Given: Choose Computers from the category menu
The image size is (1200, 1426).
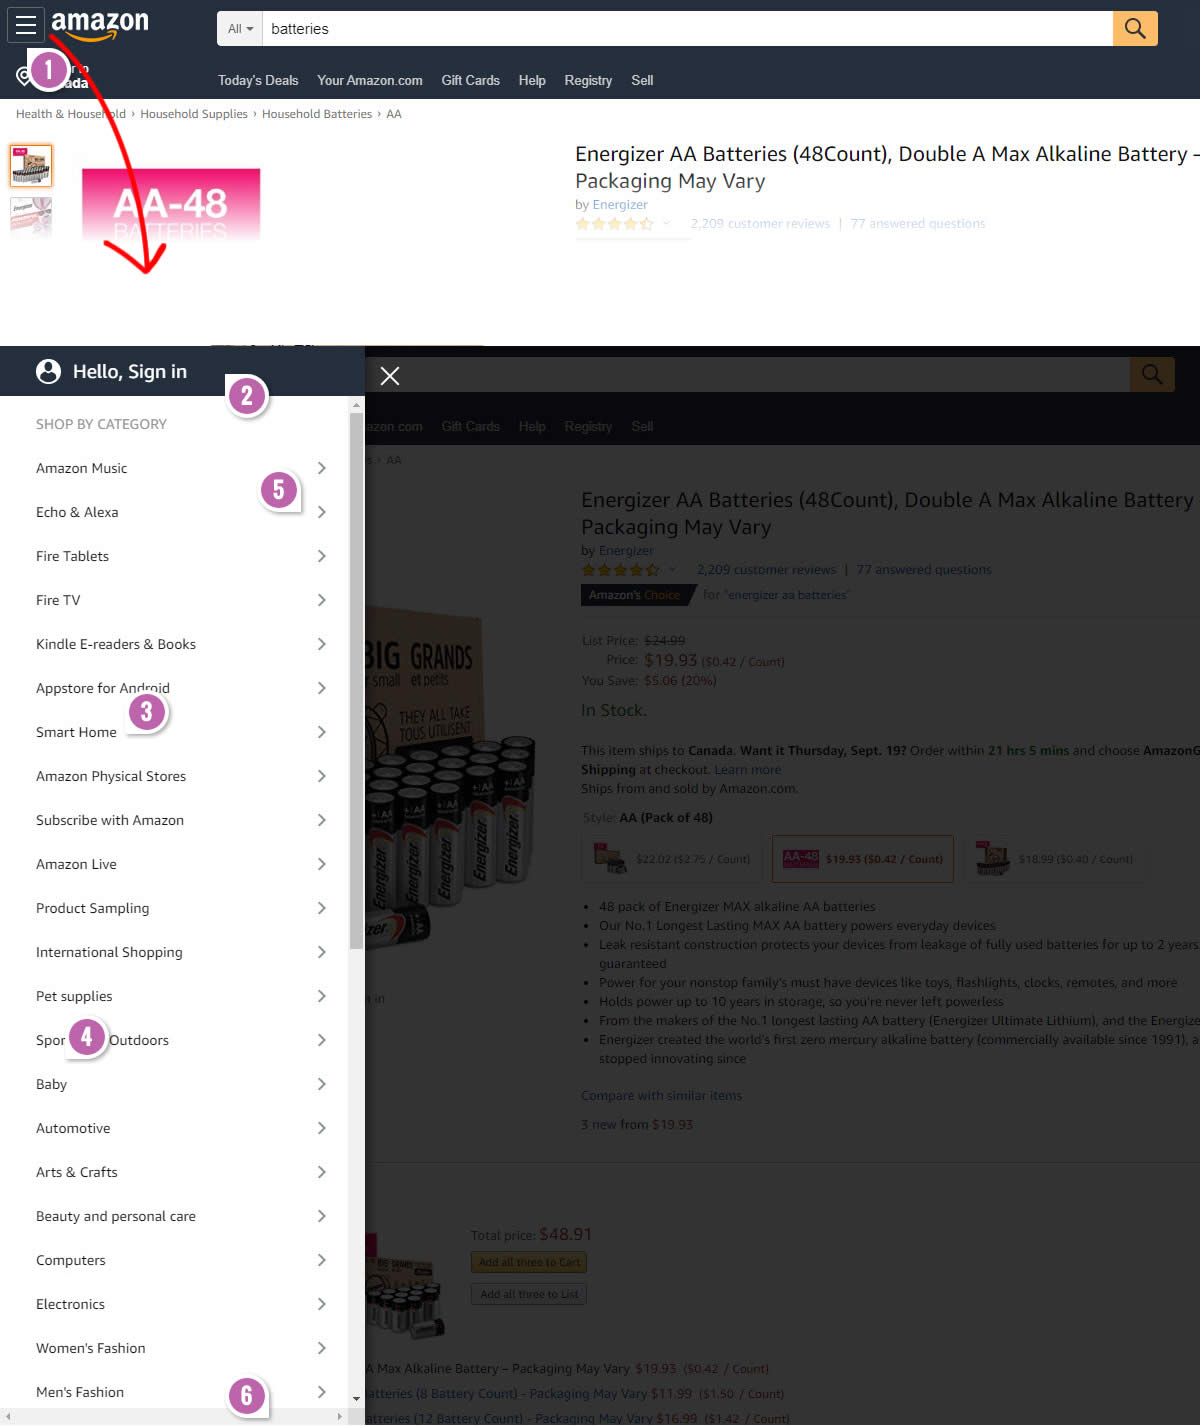Looking at the screenshot, I should pos(71,1260).
